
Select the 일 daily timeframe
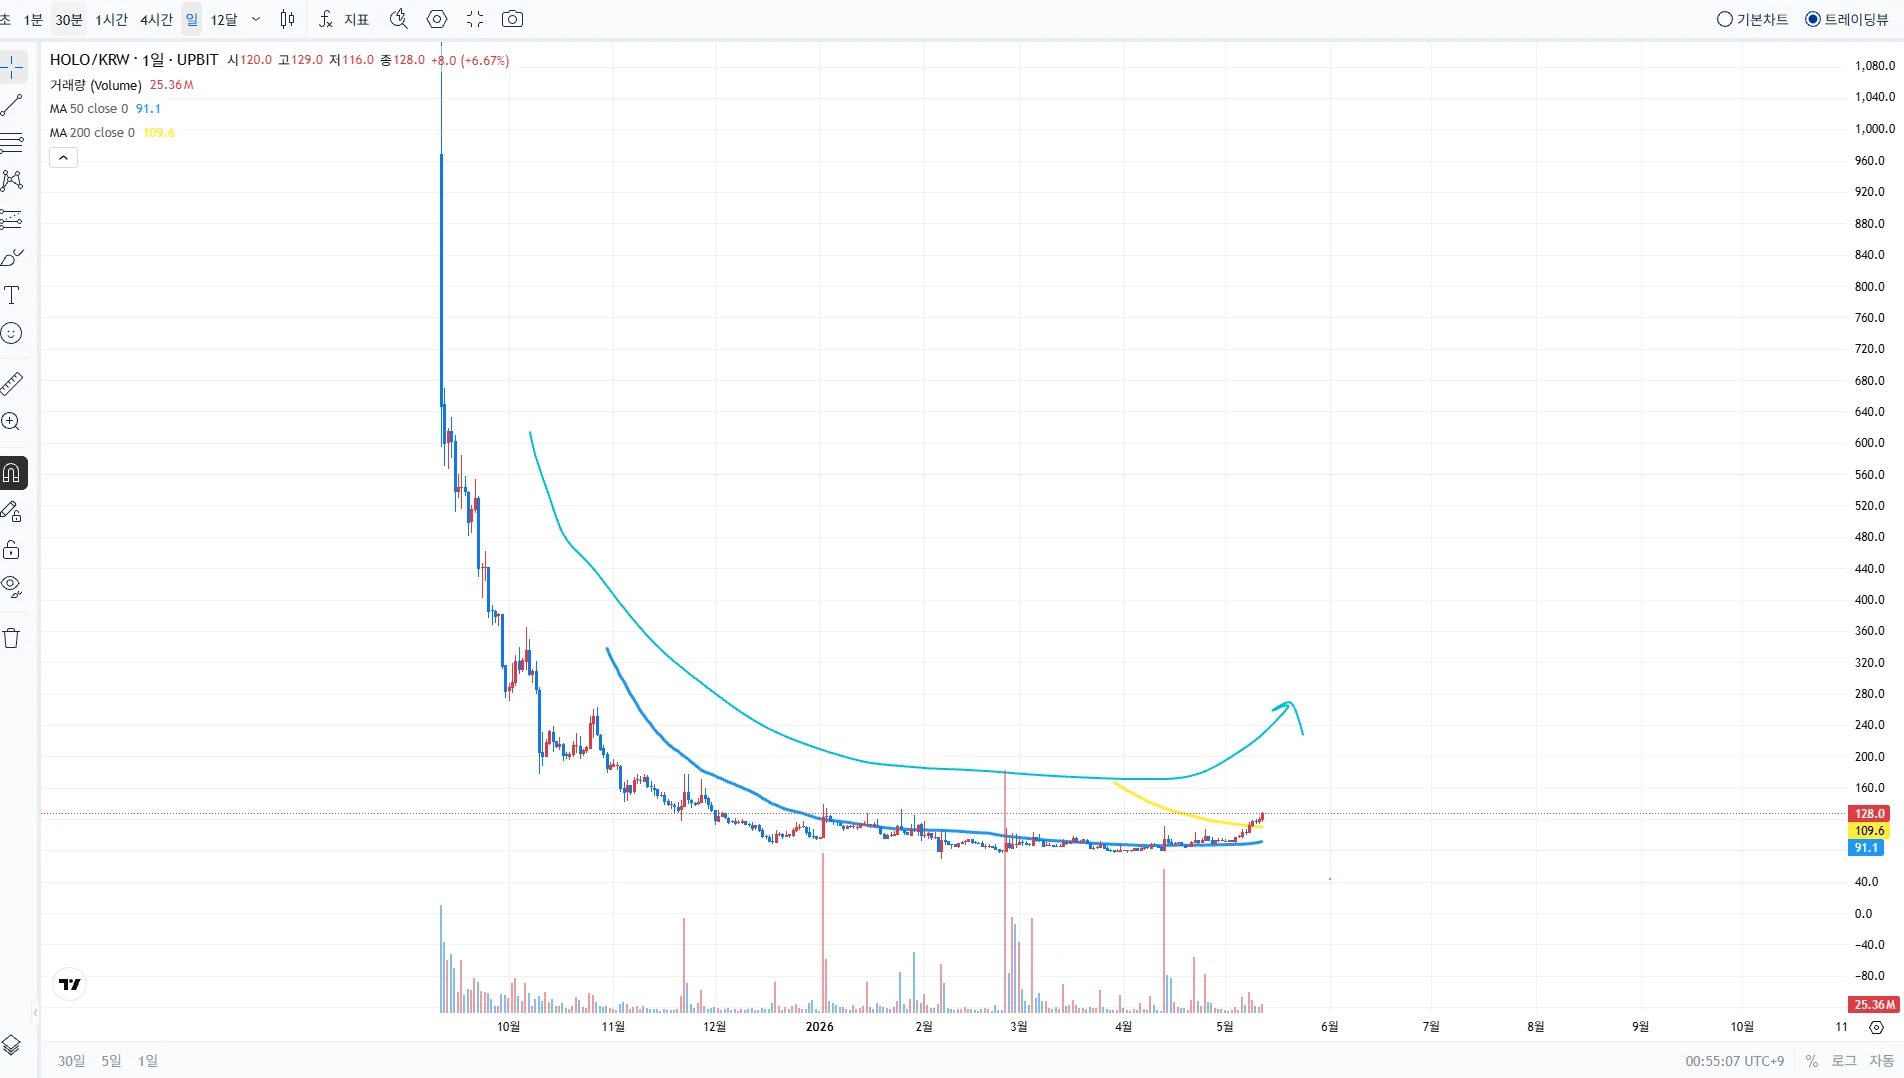pos(192,19)
